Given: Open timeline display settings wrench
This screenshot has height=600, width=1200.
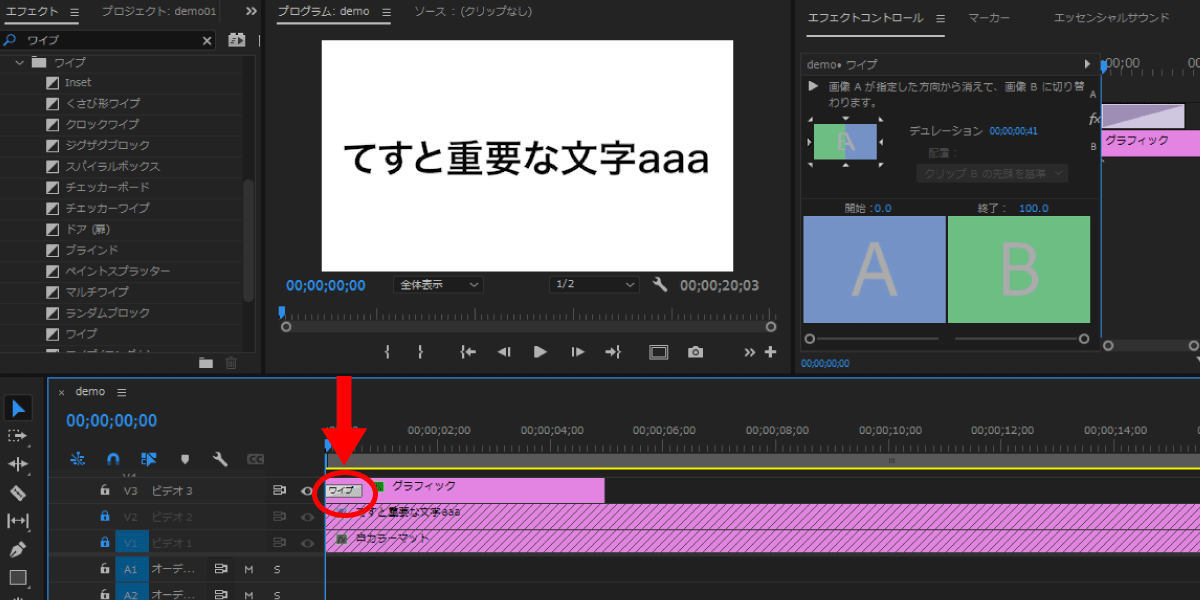Looking at the screenshot, I should coord(220,459).
